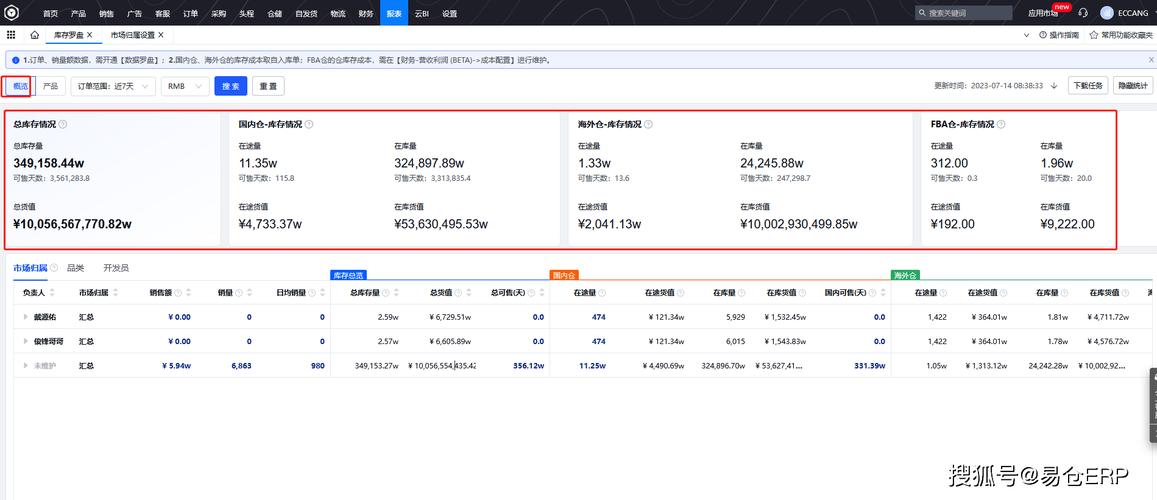The image size is (1157, 500).
Task: Expand the 俊锋哥哥 row
Action: [x=26, y=341]
